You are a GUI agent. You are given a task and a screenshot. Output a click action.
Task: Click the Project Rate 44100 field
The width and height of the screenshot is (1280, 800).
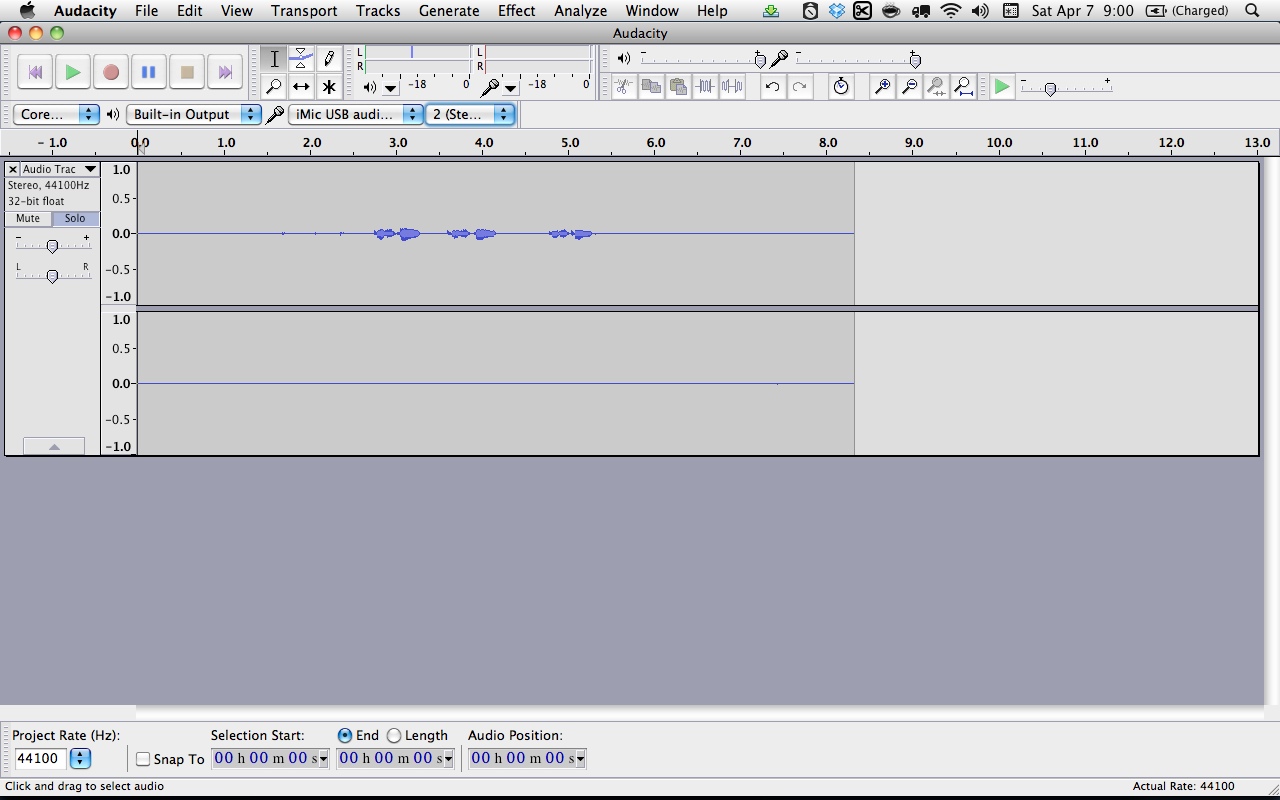click(x=41, y=758)
